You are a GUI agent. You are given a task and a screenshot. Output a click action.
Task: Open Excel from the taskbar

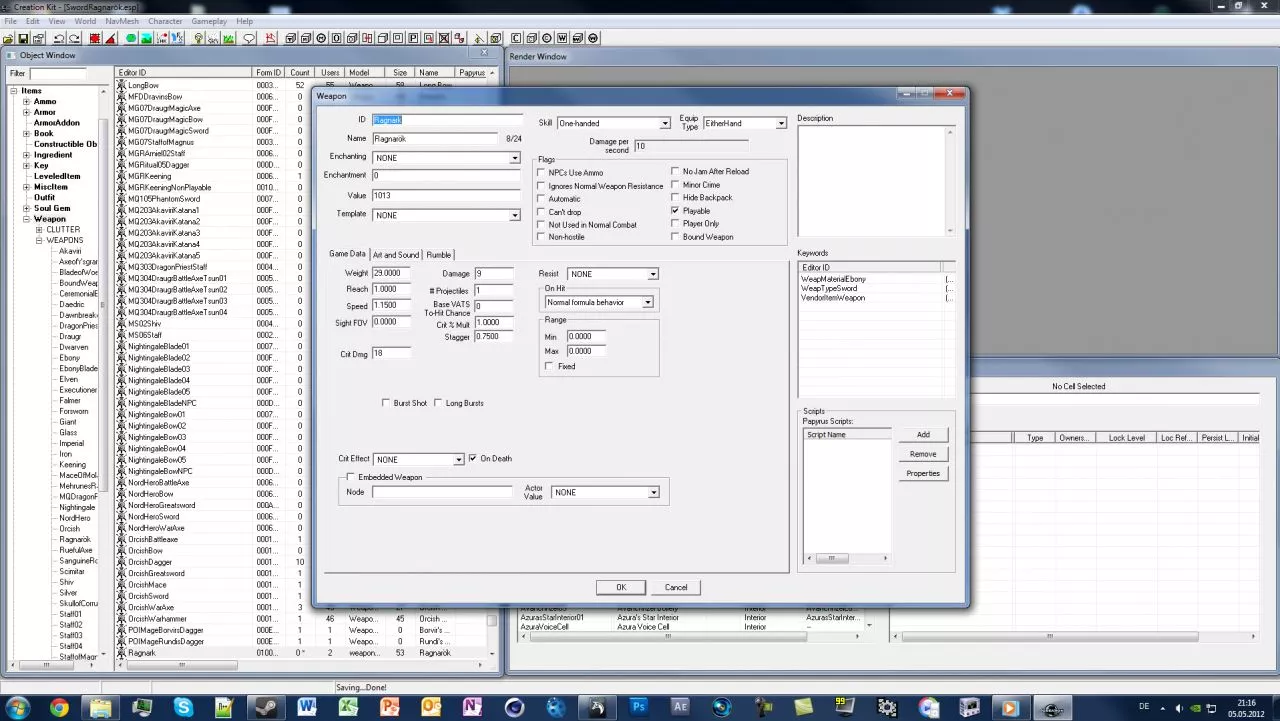click(348, 708)
